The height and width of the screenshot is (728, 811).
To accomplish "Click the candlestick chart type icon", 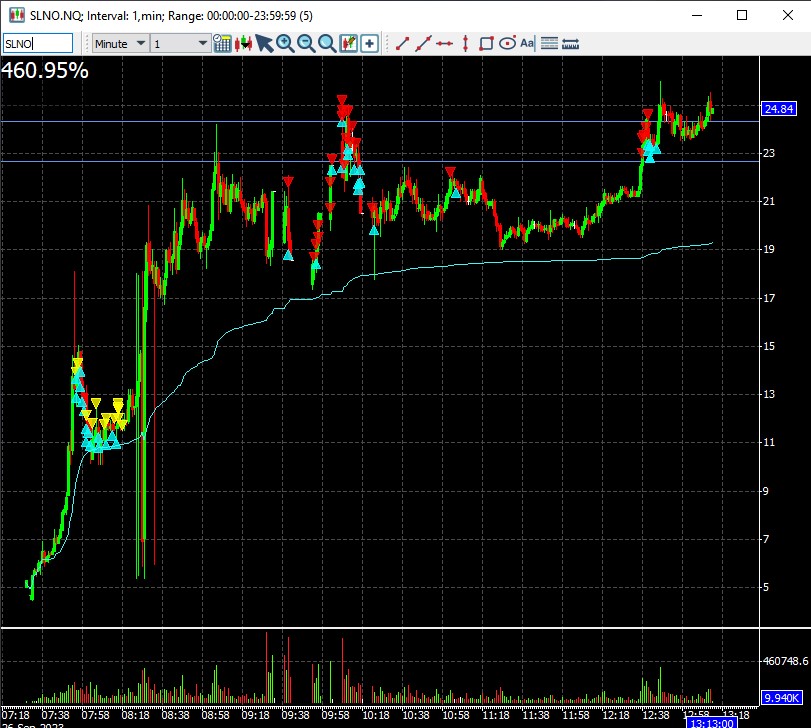I will (x=243, y=43).
